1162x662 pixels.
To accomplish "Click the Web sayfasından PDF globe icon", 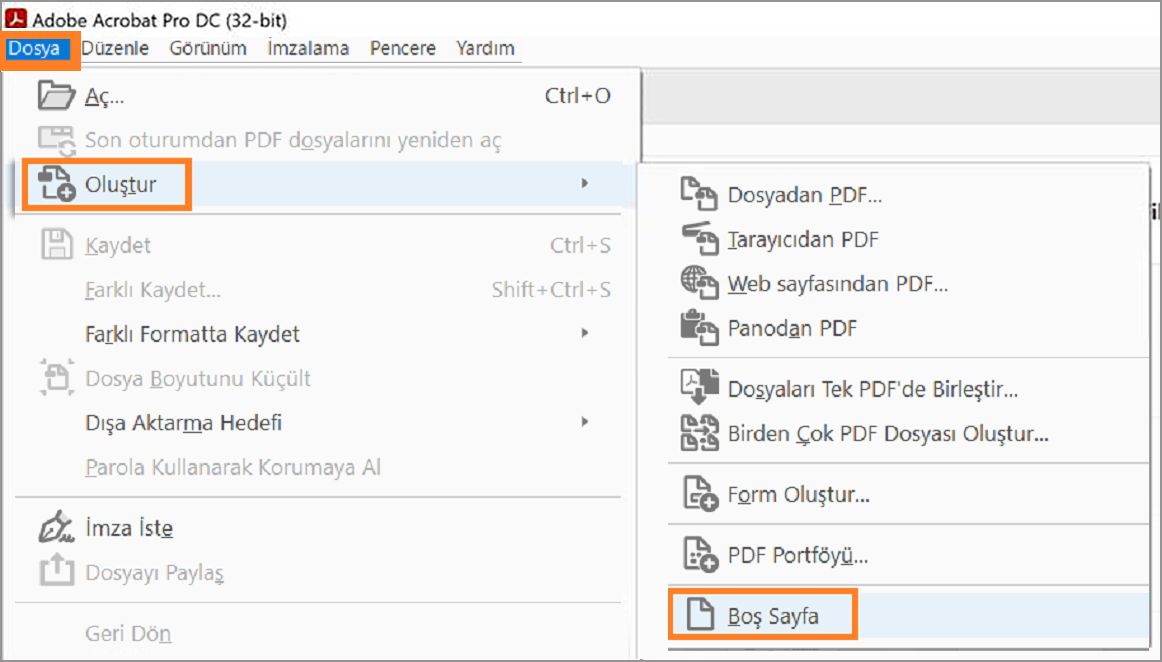I will tap(700, 284).
